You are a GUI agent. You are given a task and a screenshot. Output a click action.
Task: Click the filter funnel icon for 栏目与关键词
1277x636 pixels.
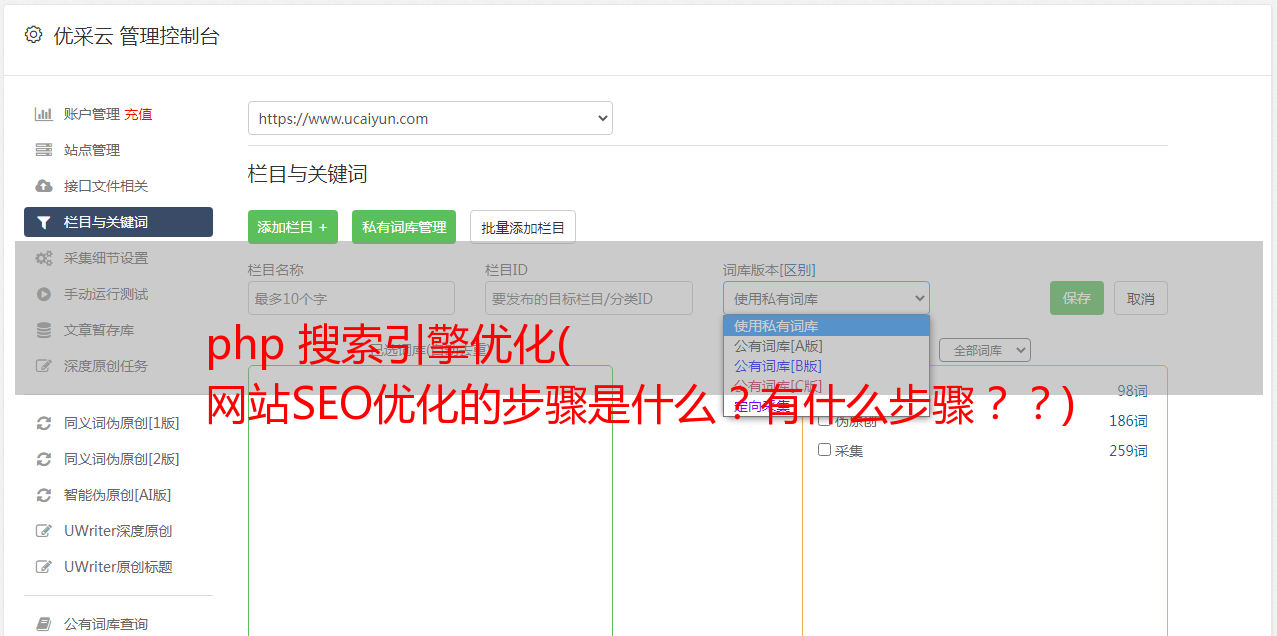point(43,222)
